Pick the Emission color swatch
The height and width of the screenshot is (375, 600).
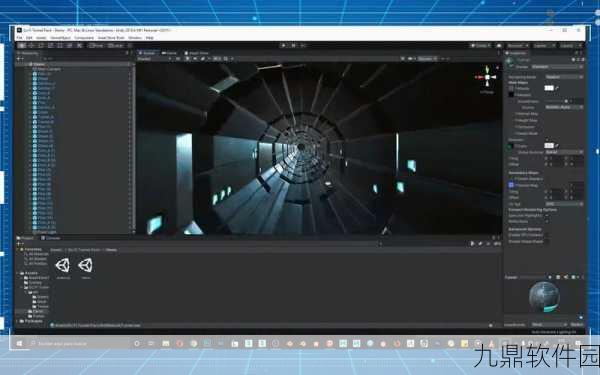coord(549,146)
